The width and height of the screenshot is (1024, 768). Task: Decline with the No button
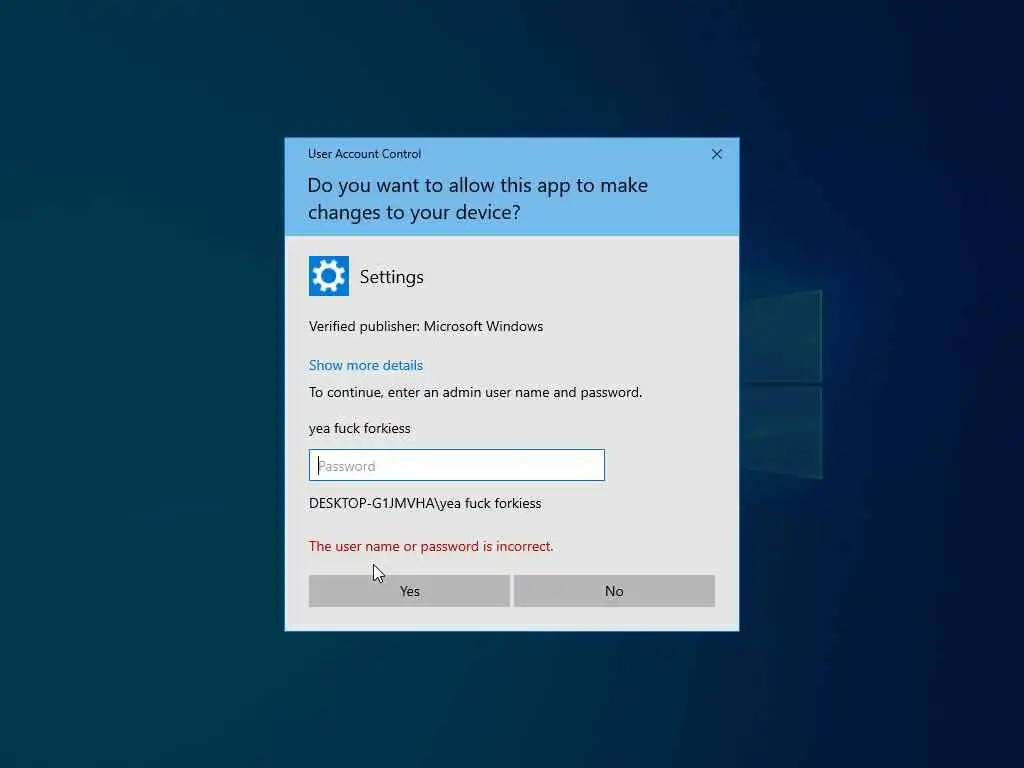pos(614,591)
